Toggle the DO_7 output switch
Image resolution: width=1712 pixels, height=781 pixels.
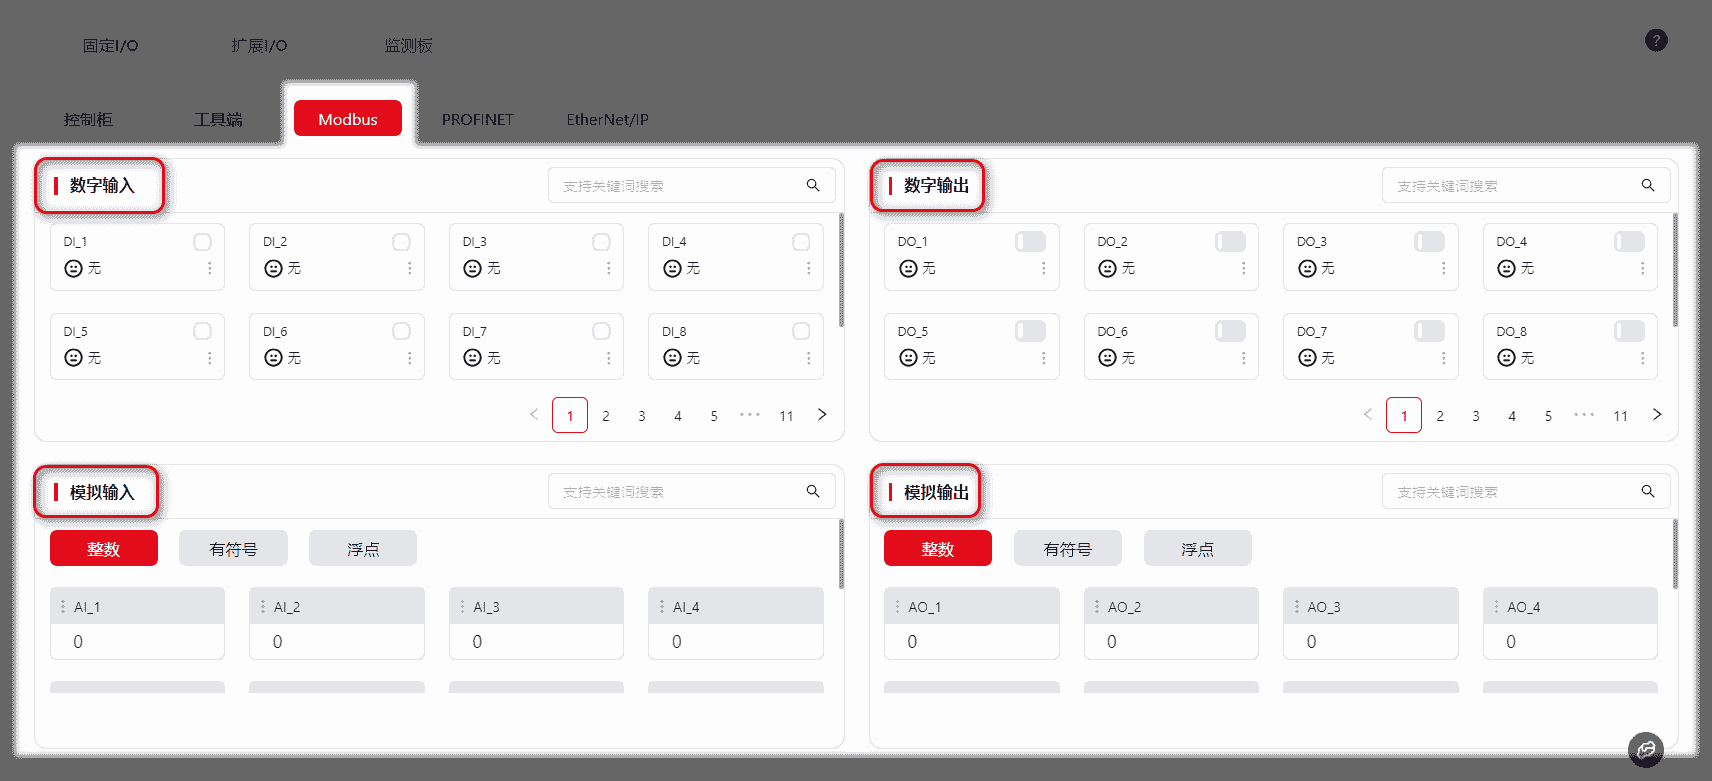click(1429, 331)
